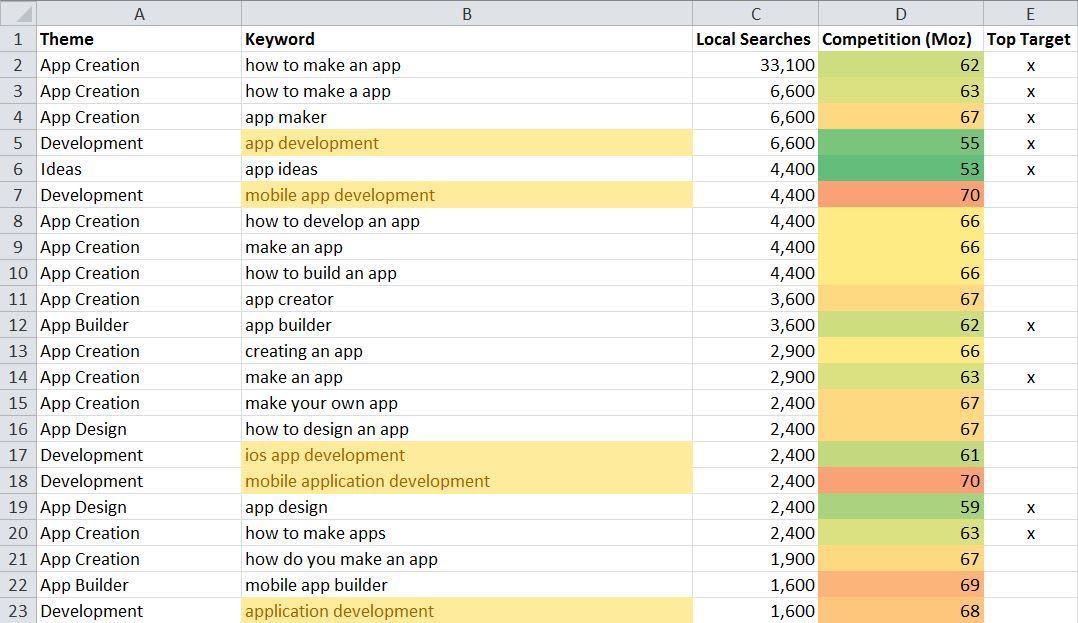This screenshot has height=623, width=1078.
Task: Click the 'Competition (Moz)' header cell
Action: [901, 39]
